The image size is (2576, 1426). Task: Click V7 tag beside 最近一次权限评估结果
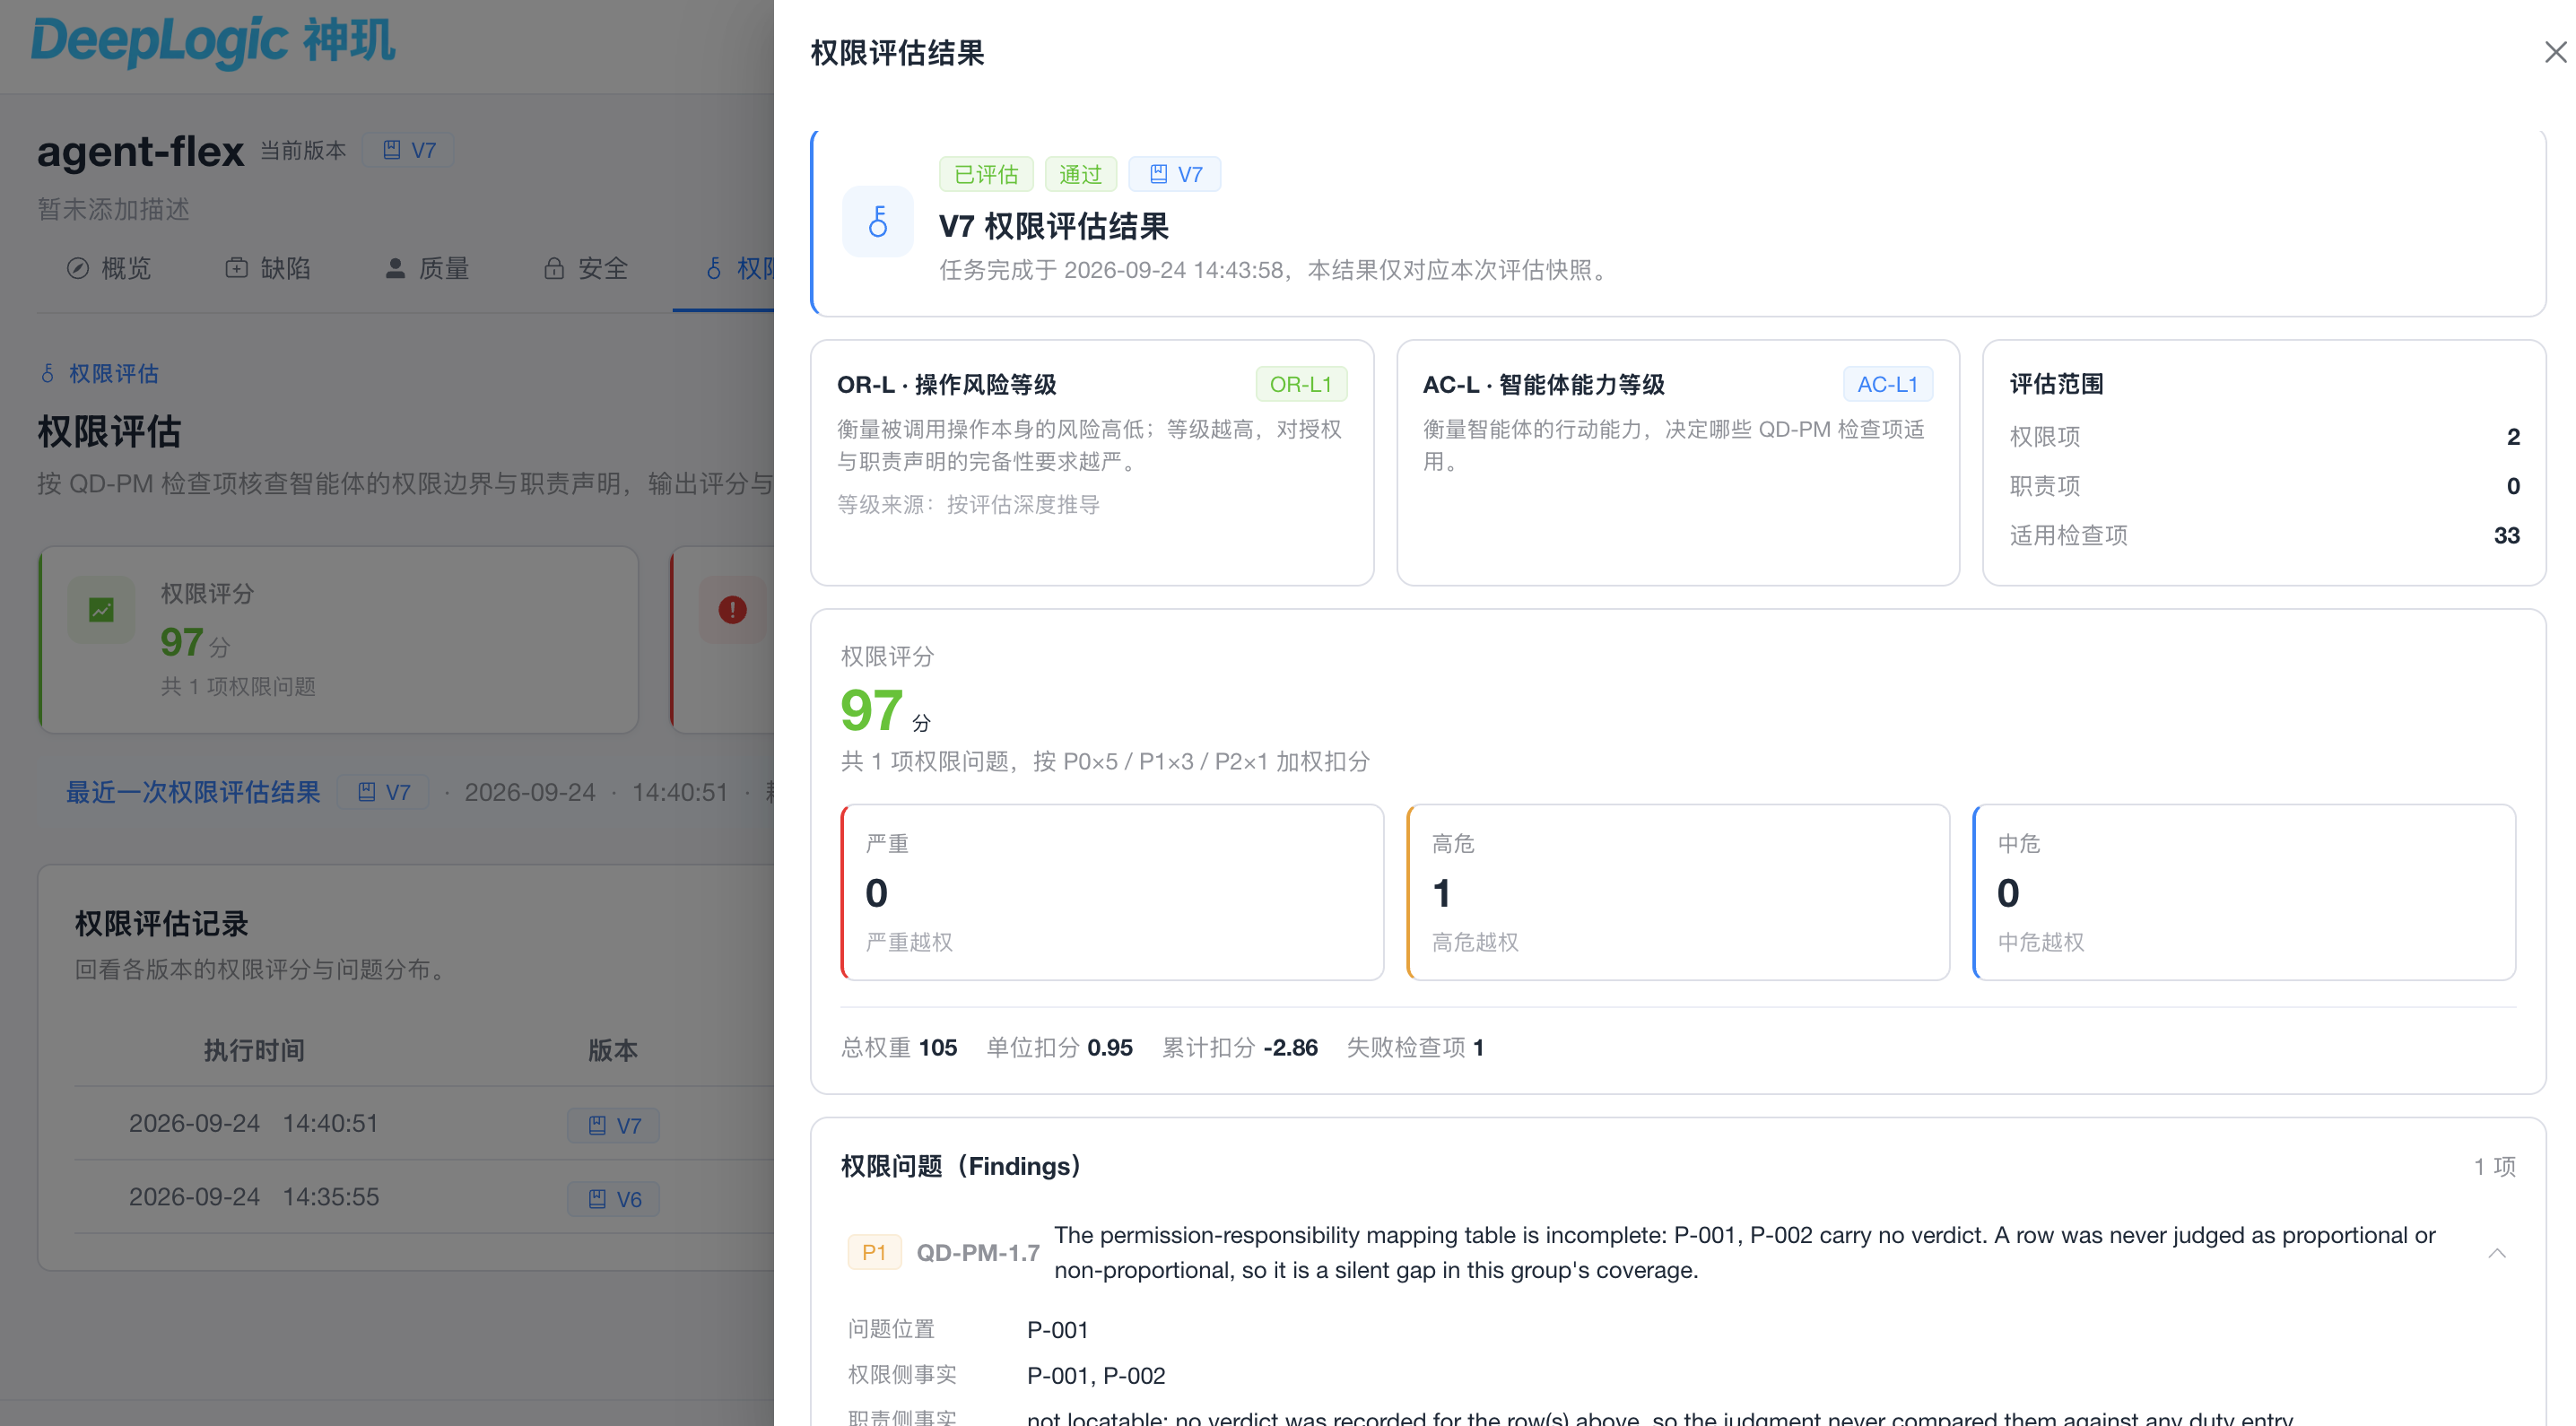(x=383, y=792)
